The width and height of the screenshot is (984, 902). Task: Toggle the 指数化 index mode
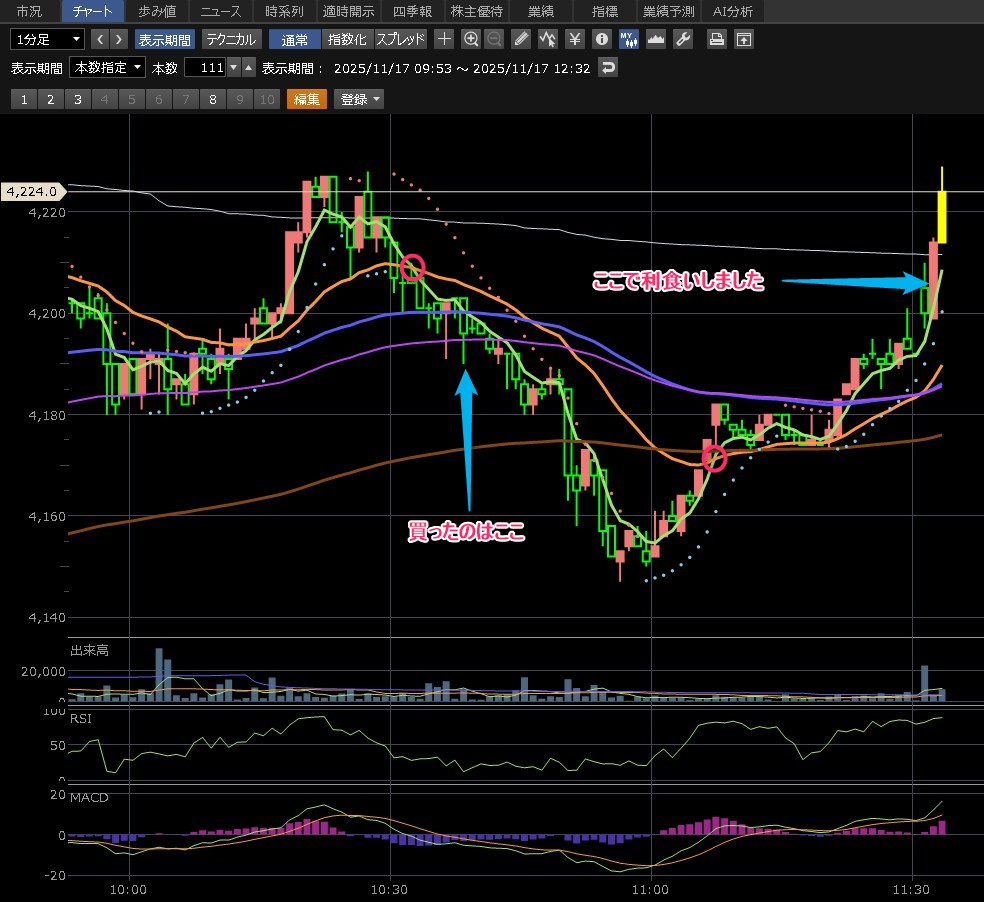click(x=347, y=40)
